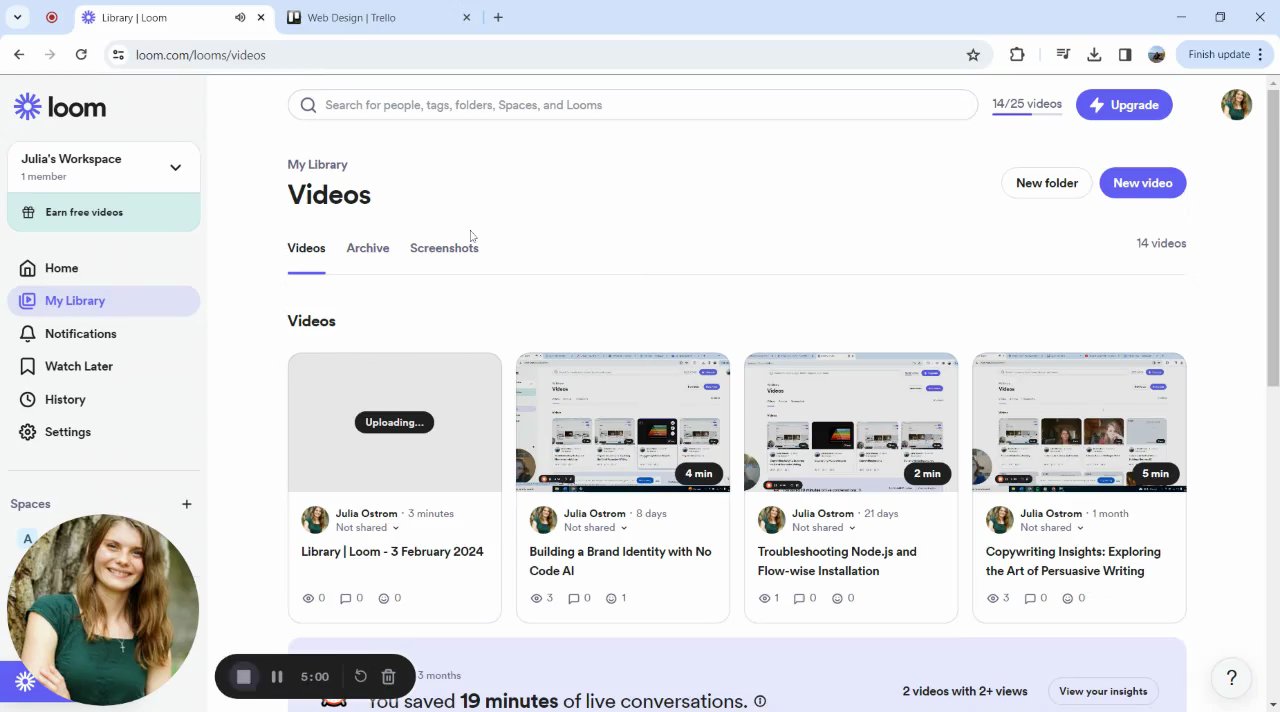The image size is (1280, 712).
Task: Switch to the Videos tab
Action: (306, 248)
